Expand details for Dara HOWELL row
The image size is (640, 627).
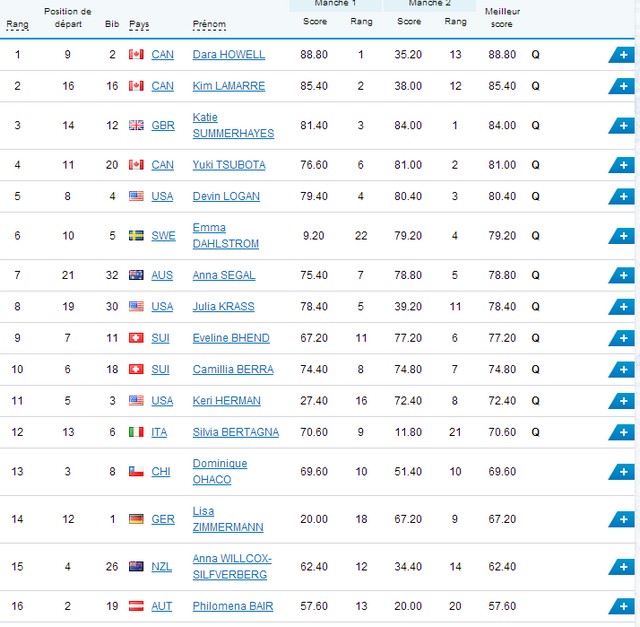tap(622, 55)
